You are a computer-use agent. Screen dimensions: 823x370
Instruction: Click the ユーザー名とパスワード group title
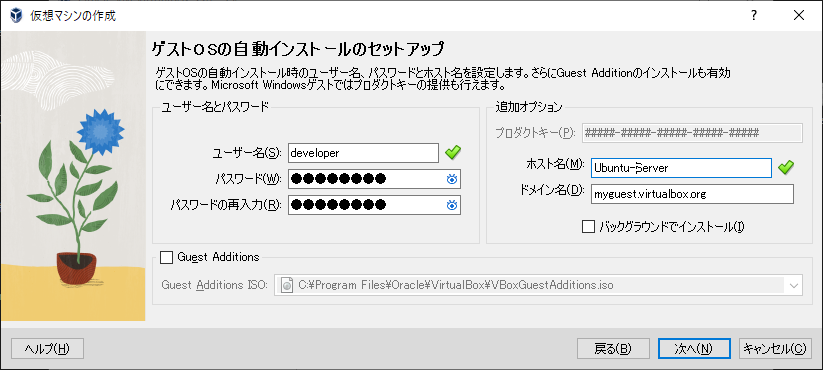click(x=215, y=107)
